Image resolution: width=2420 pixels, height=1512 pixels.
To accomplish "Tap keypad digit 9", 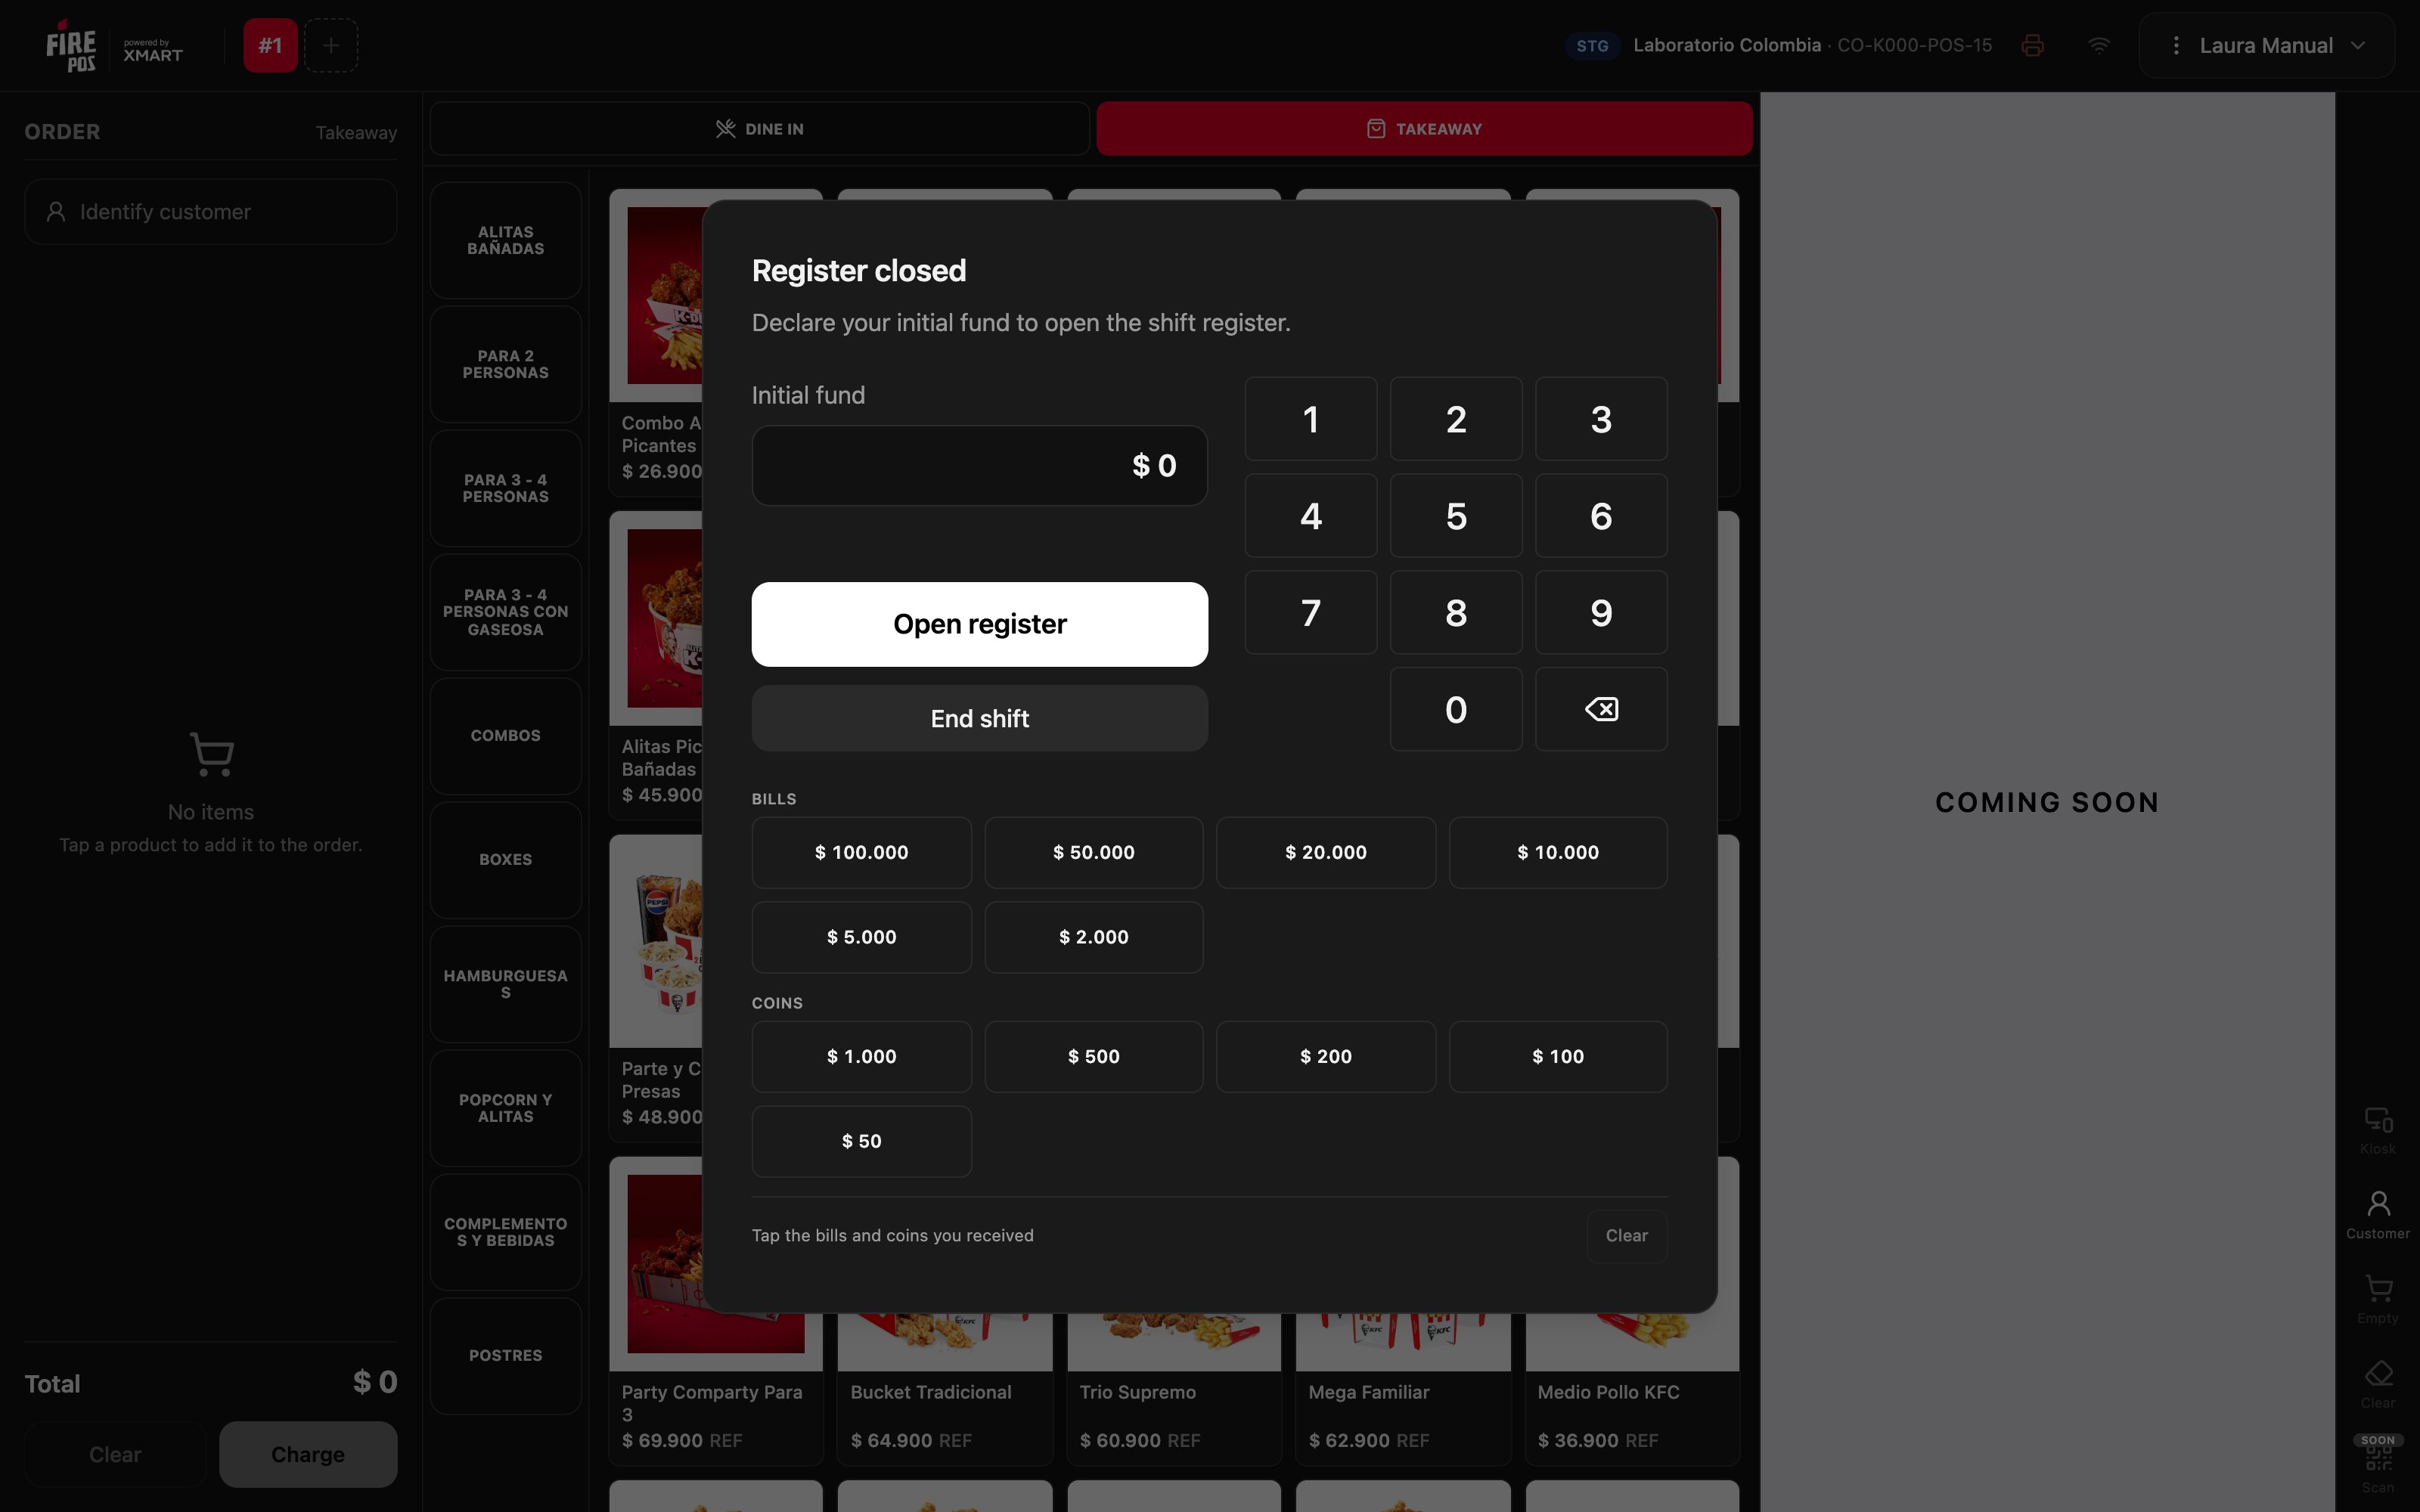I will point(1601,613).
